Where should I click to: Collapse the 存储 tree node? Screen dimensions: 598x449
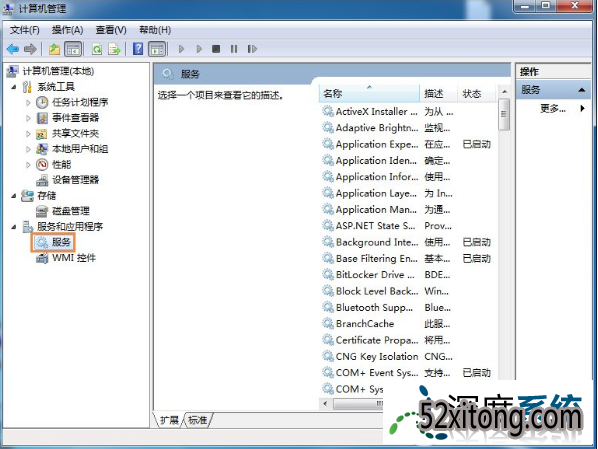pyautogui.click(x=14, y=196)
